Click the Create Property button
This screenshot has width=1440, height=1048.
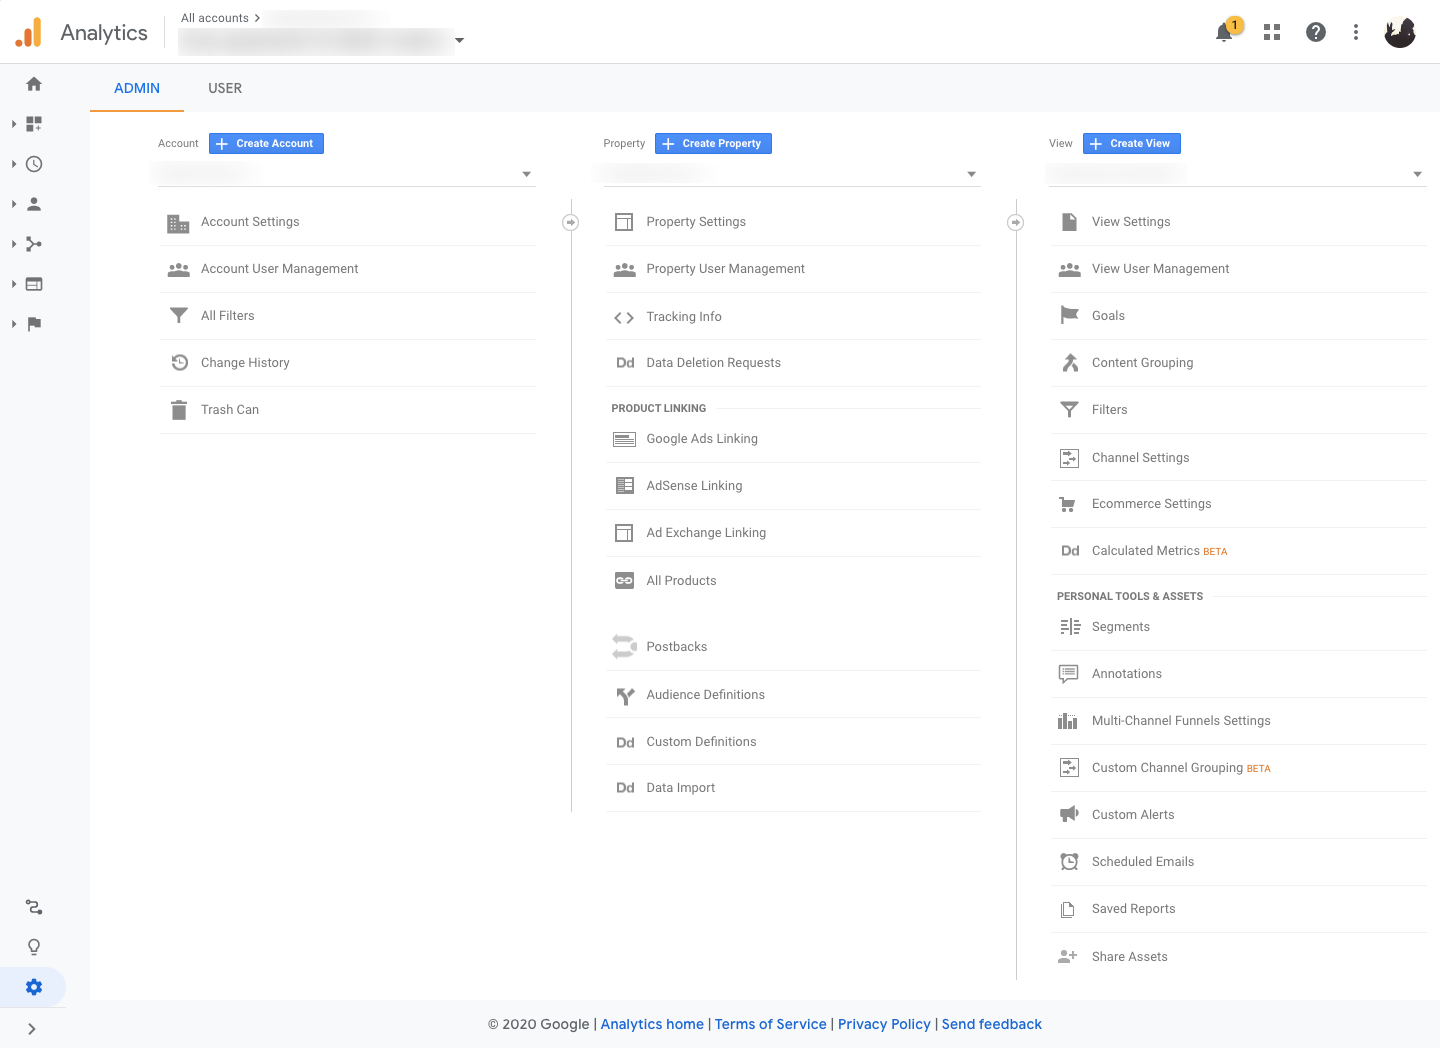click(713, 143)
